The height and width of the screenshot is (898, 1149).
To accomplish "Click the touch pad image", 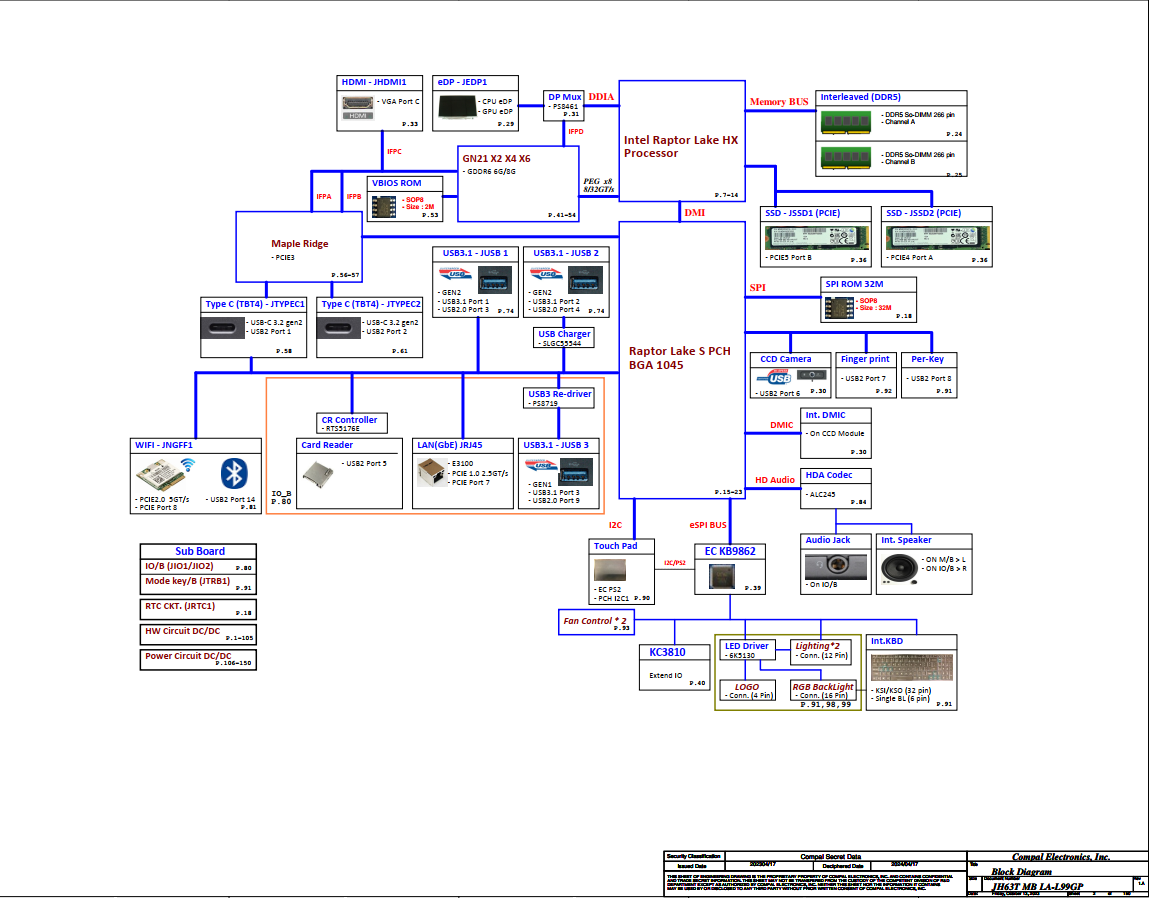I will tap(610, 571).
